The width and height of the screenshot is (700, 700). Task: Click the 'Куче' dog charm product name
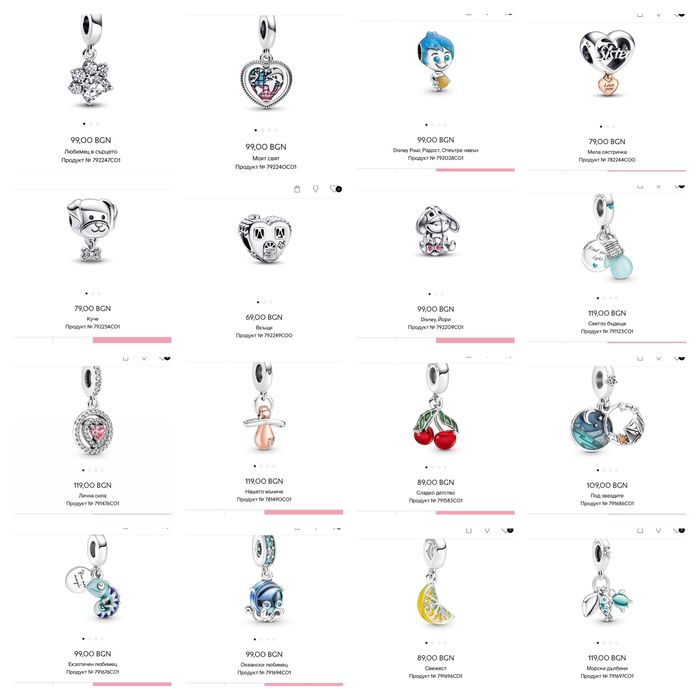[93, 319]
